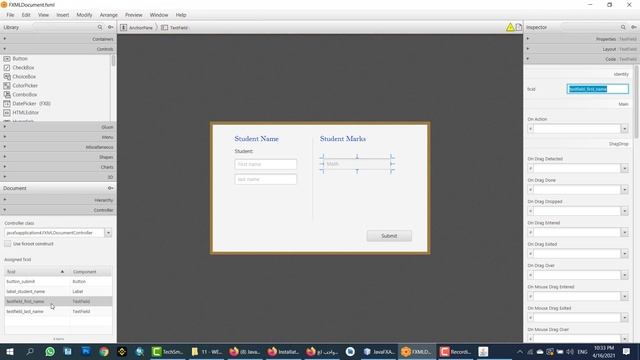Expand the Containers library section
The width and height of the screenshot is (640, 360).
point(58,39)
